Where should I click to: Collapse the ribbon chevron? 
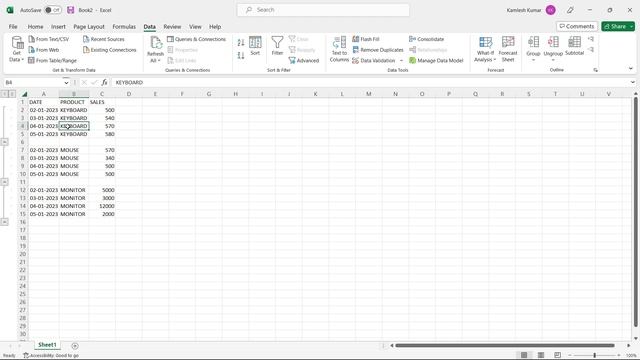[631, 69]
